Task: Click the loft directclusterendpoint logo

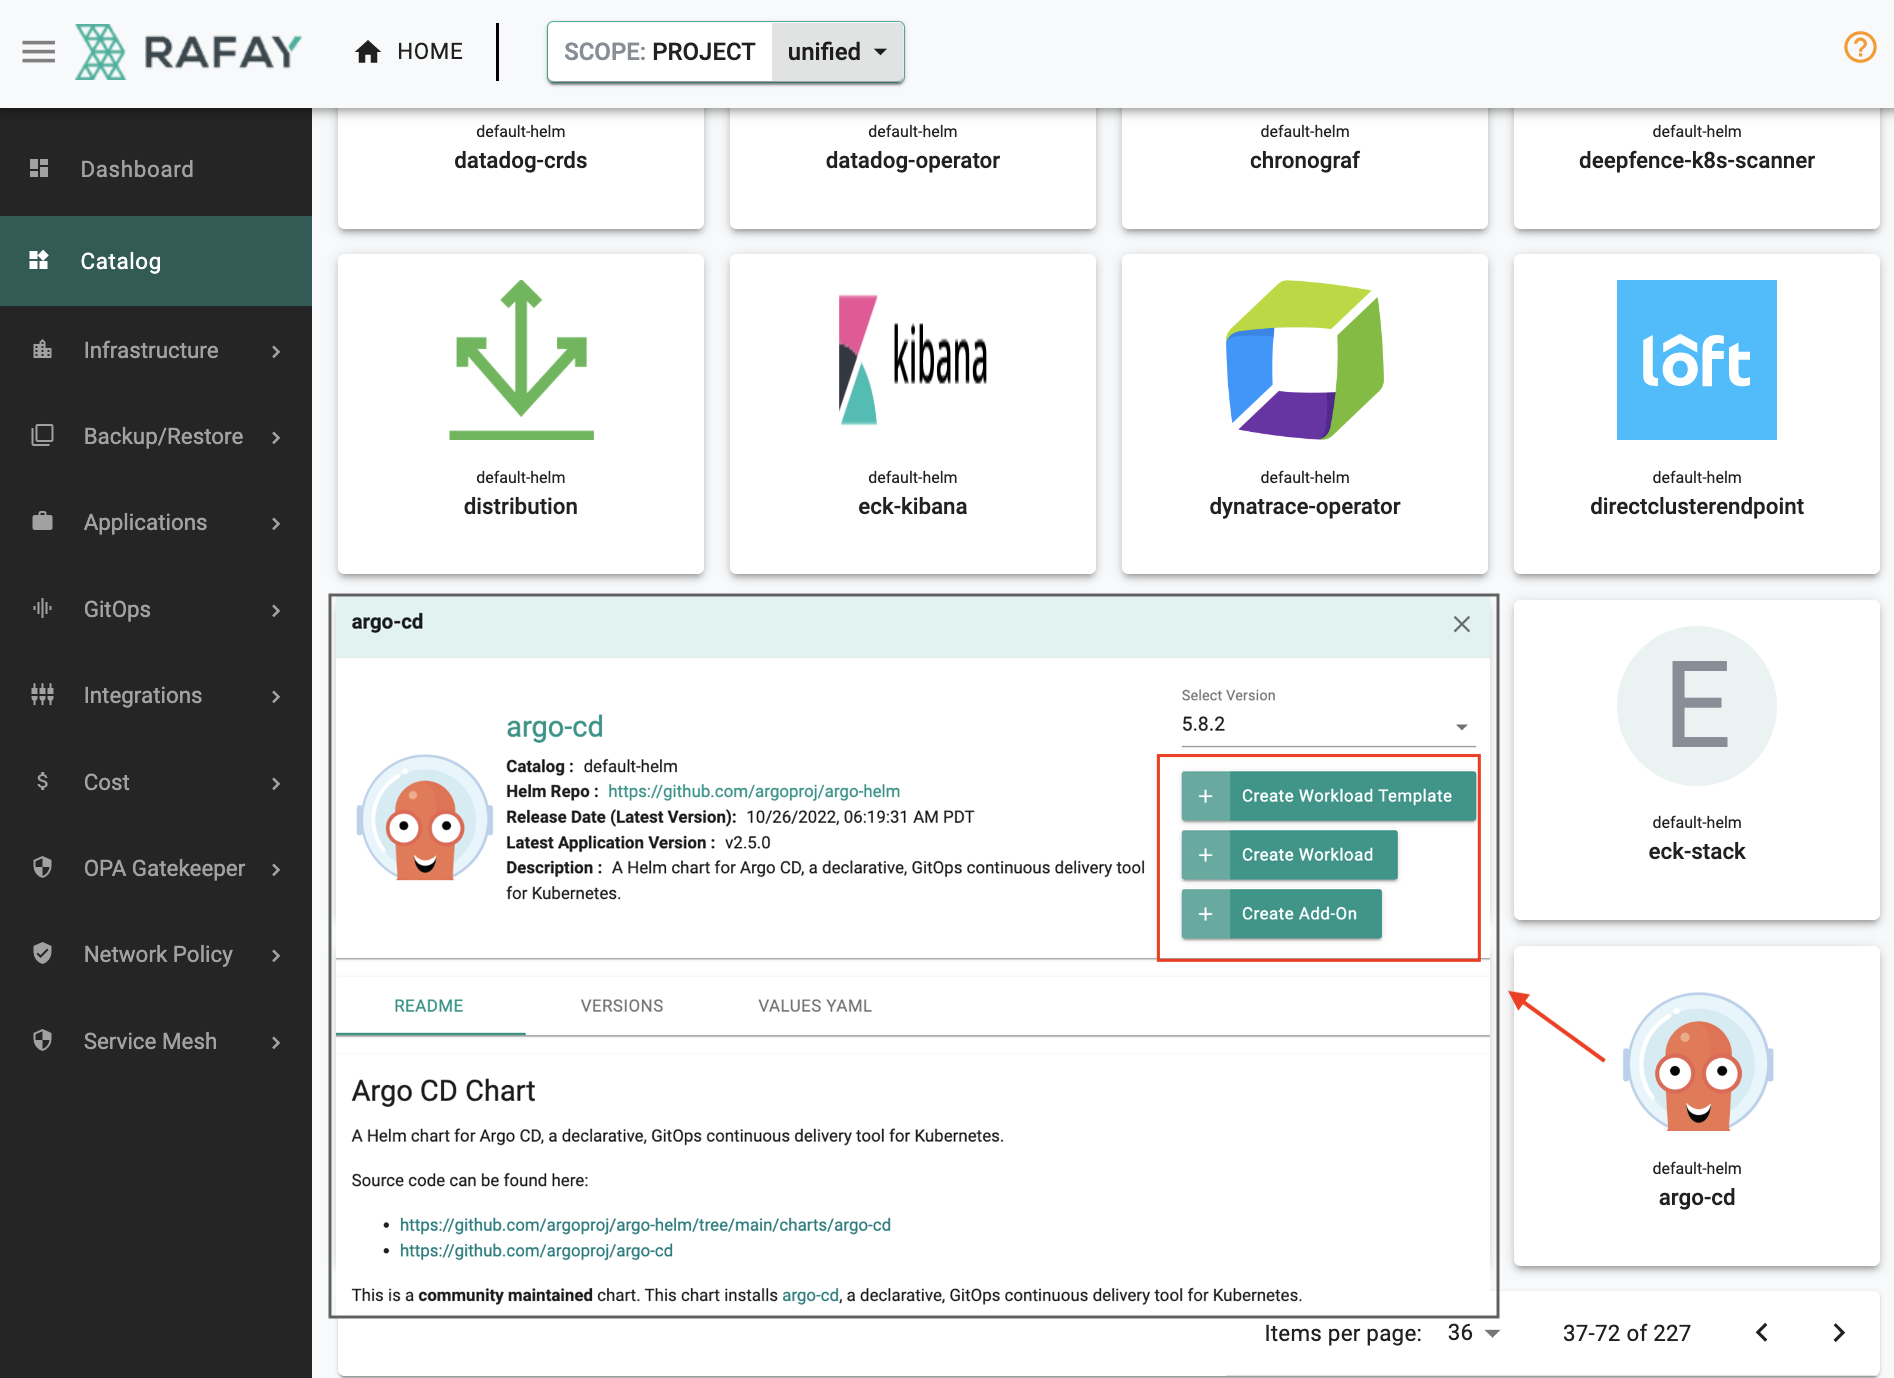Action: pyautogui.click(x=1696, y=360)
